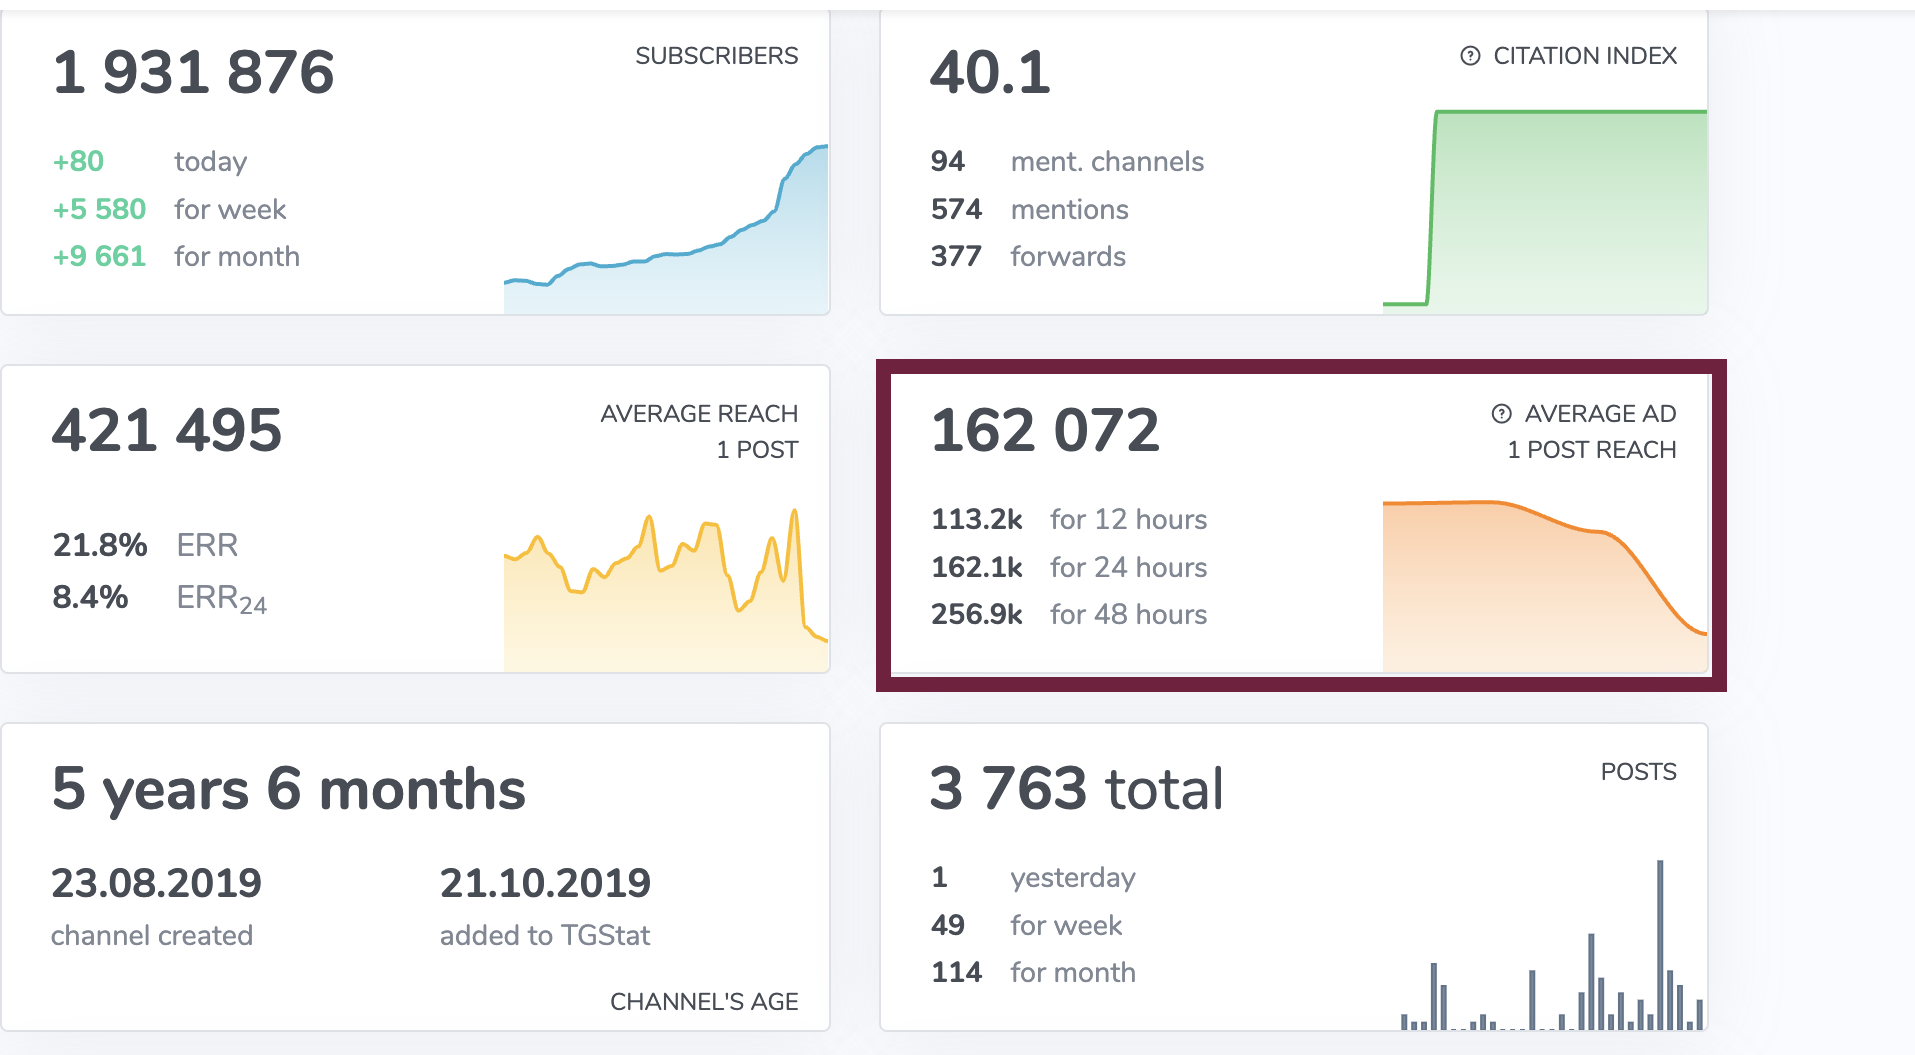
Task: Click the 377 forwards row
Action: click(x=1028, y=257)
